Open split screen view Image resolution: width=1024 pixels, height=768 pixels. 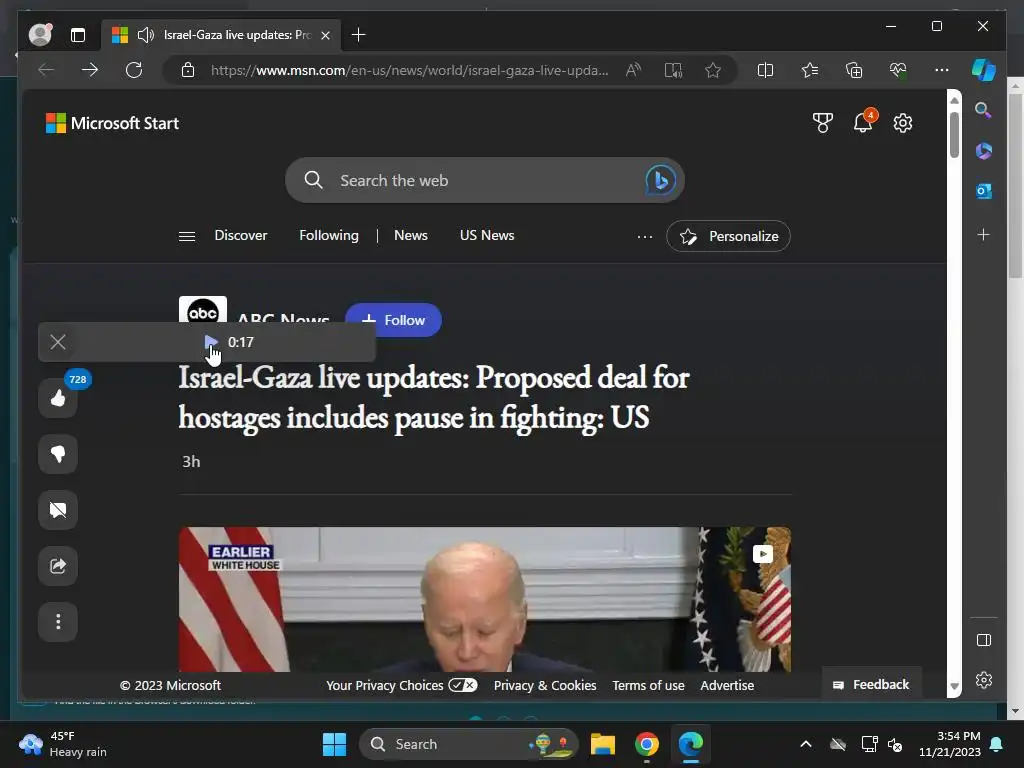coord(765,70)
